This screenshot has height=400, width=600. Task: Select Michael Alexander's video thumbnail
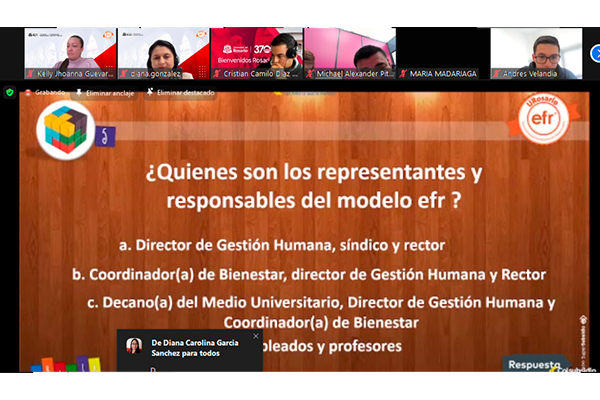point(348,53)
